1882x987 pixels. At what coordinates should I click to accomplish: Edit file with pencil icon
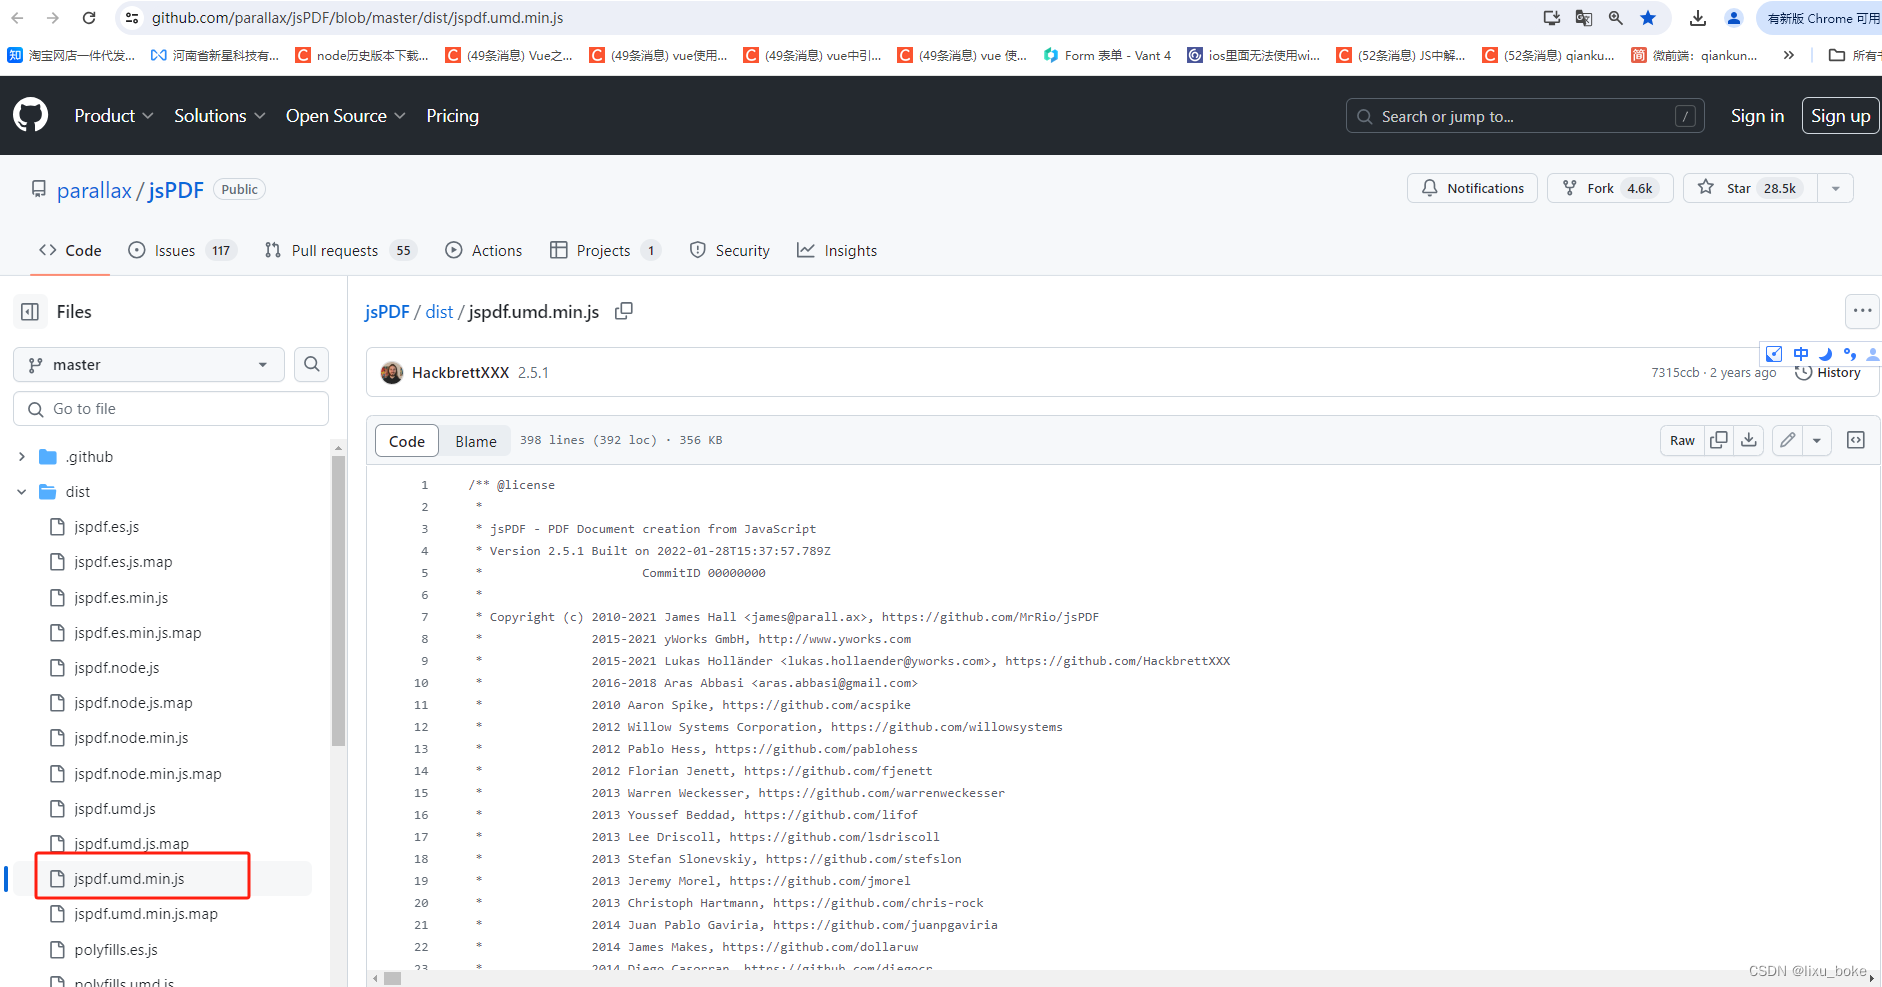(1788, 440)
